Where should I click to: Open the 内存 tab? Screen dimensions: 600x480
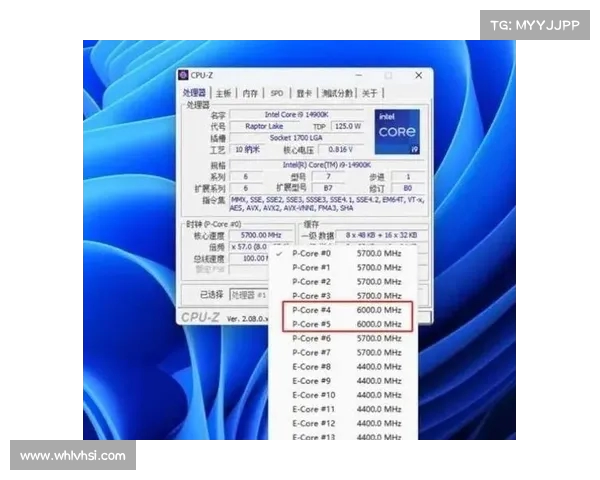coord(250,93)
